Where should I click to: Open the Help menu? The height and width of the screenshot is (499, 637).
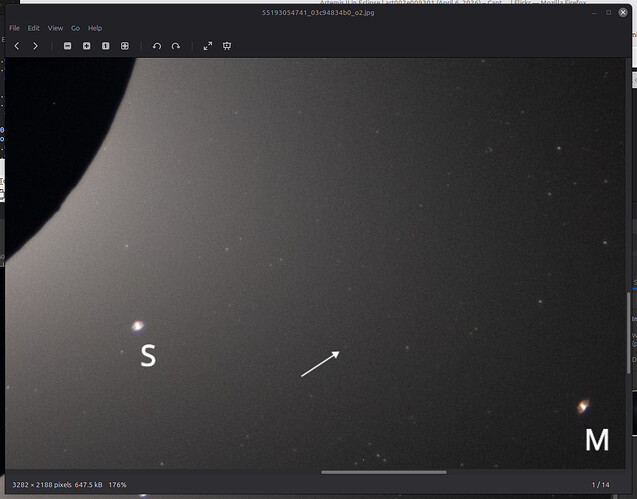[x=95, y=28]
